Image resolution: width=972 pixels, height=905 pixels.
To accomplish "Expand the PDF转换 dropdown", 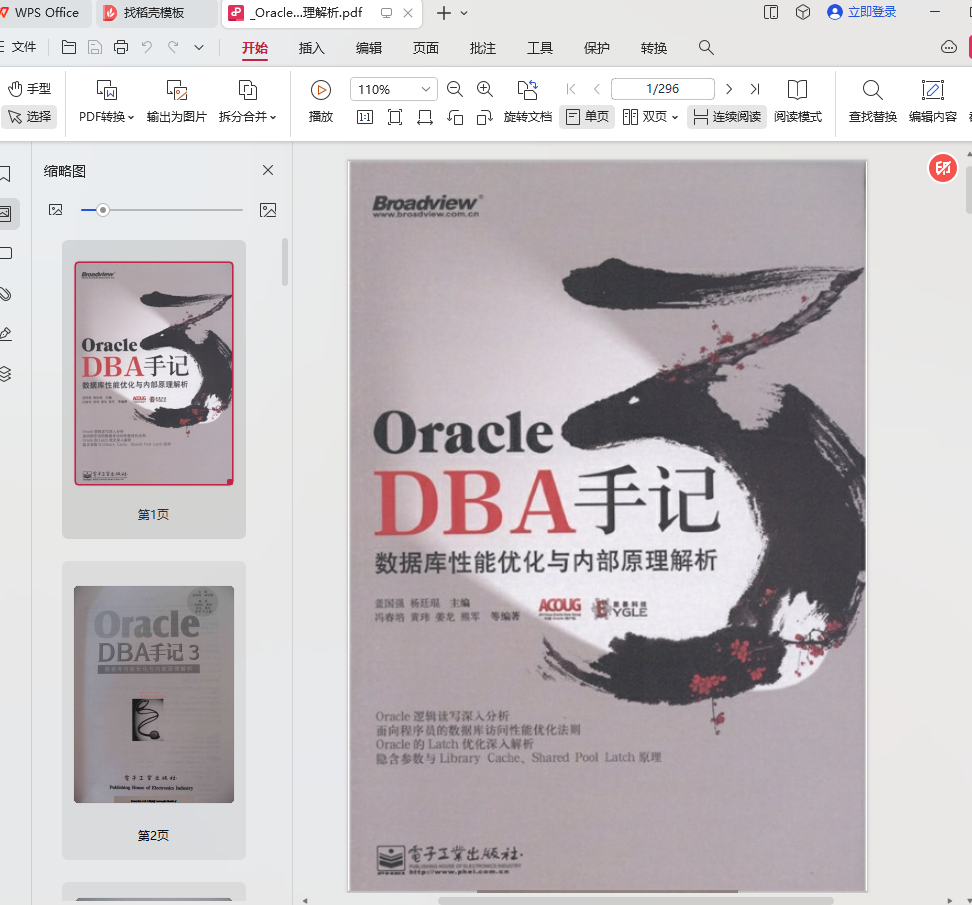I will pos(107,117).
